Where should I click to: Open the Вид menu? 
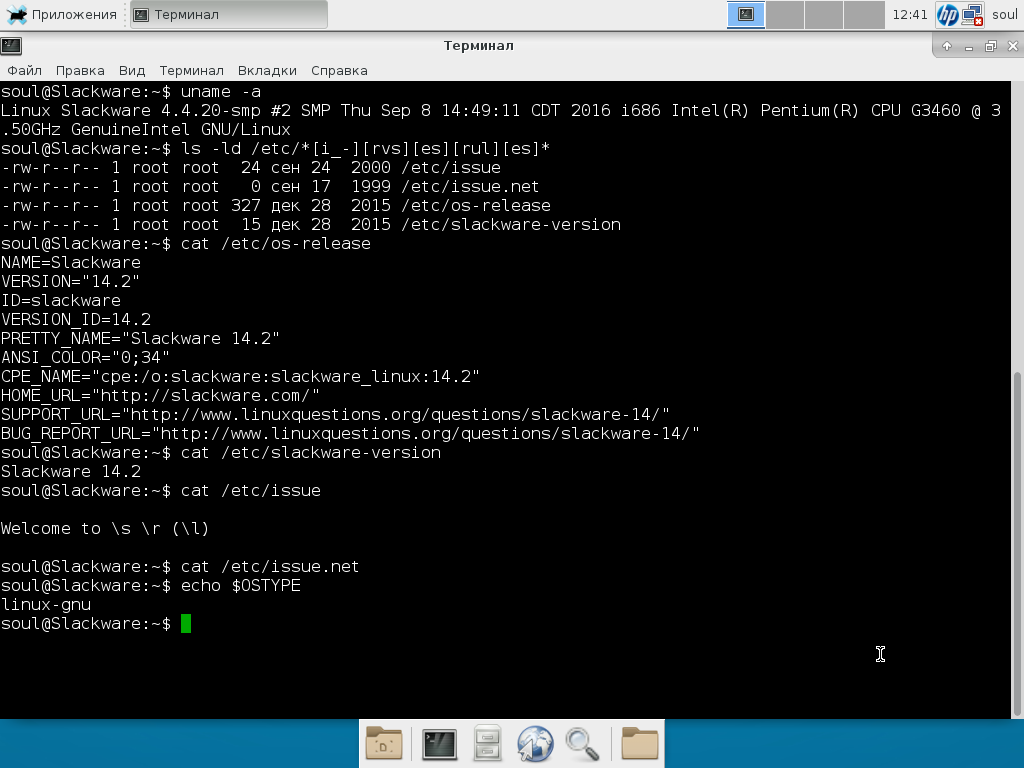(131, 71)
